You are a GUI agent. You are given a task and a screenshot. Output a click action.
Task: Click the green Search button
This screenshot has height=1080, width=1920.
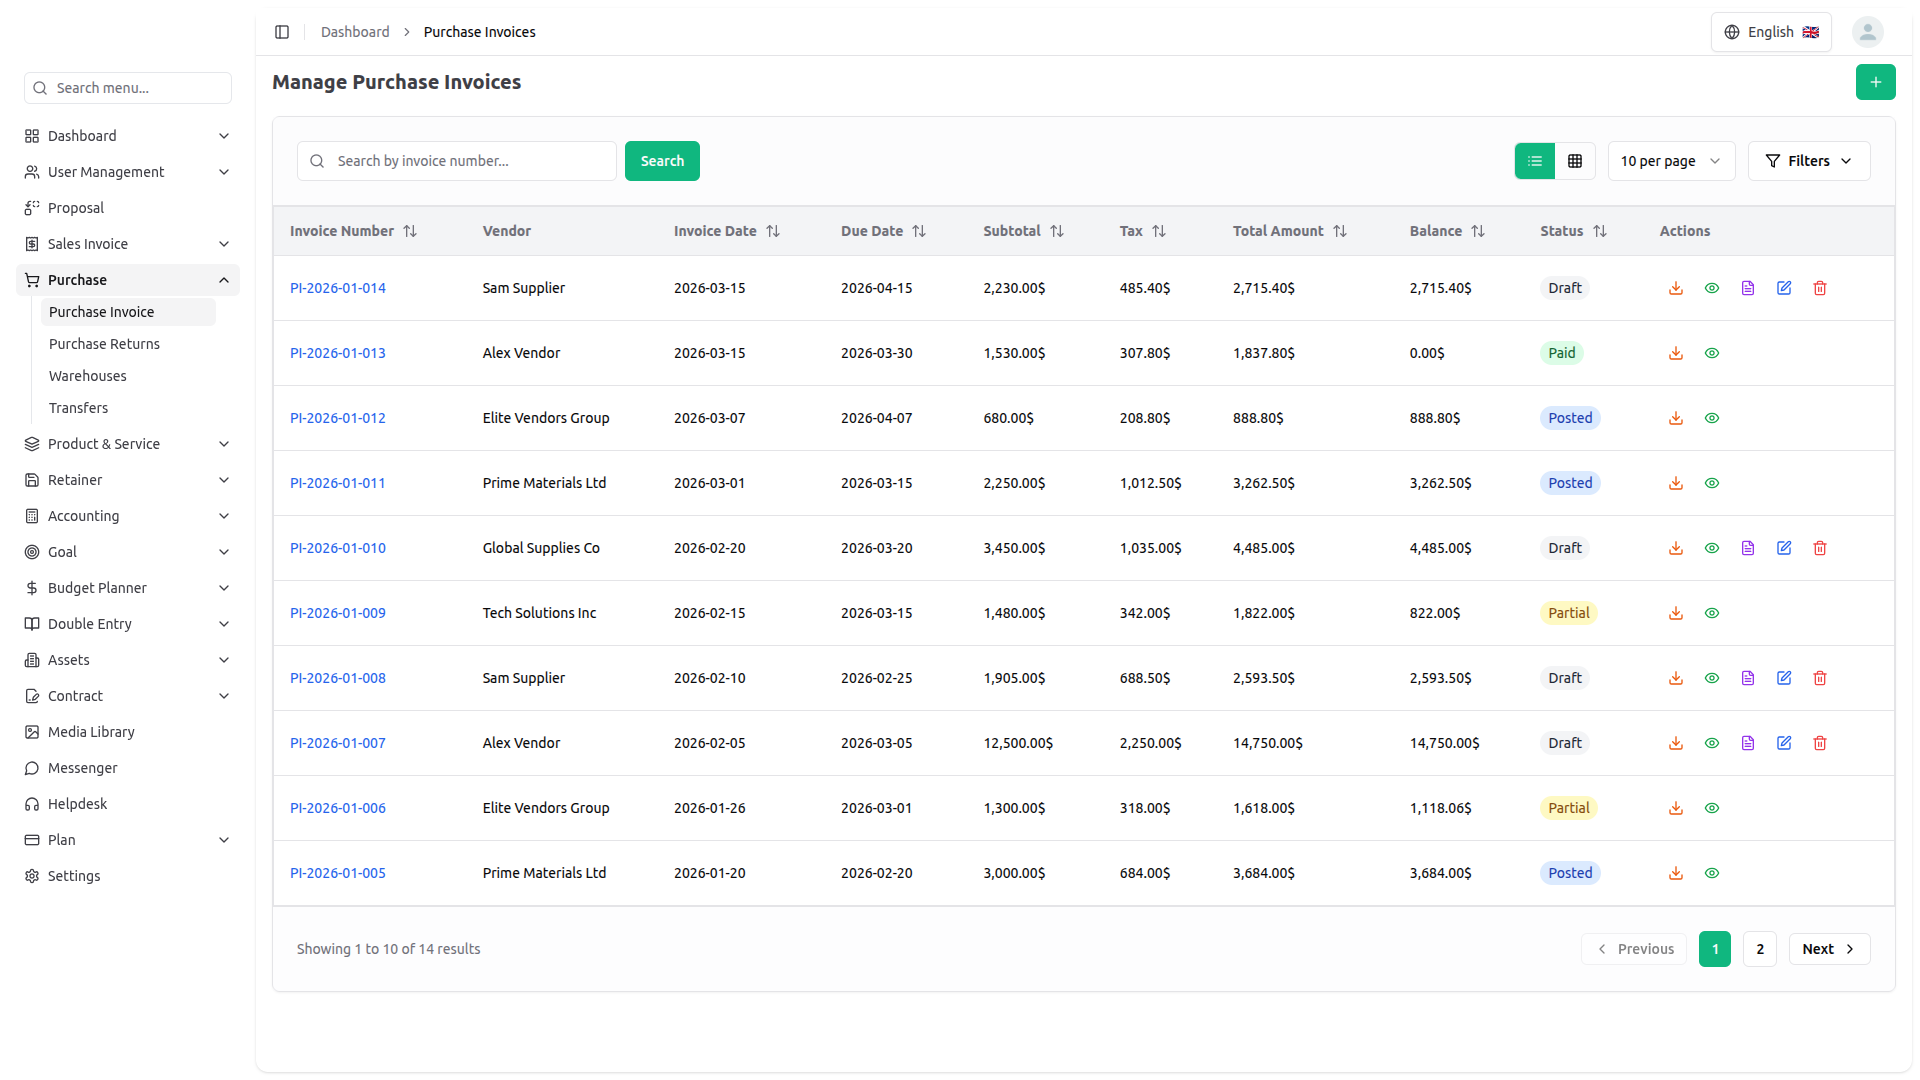(x=662, y=161)
